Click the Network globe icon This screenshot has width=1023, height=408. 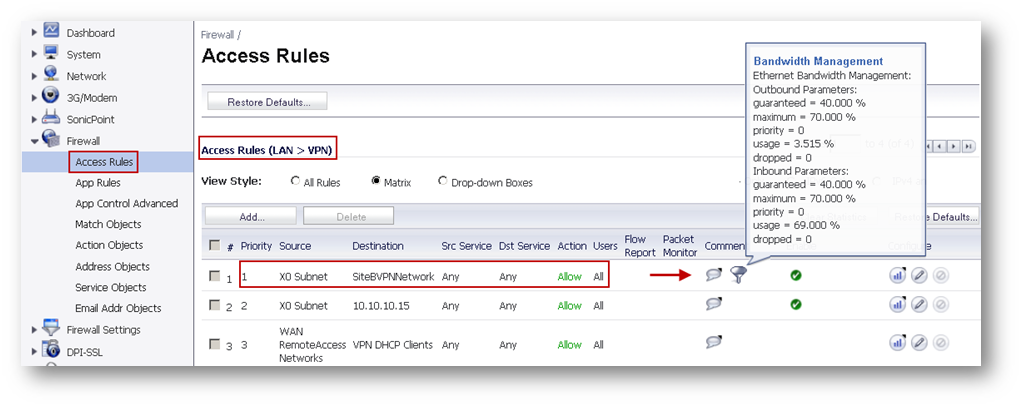pyautogui.click(x=51, y=74)
